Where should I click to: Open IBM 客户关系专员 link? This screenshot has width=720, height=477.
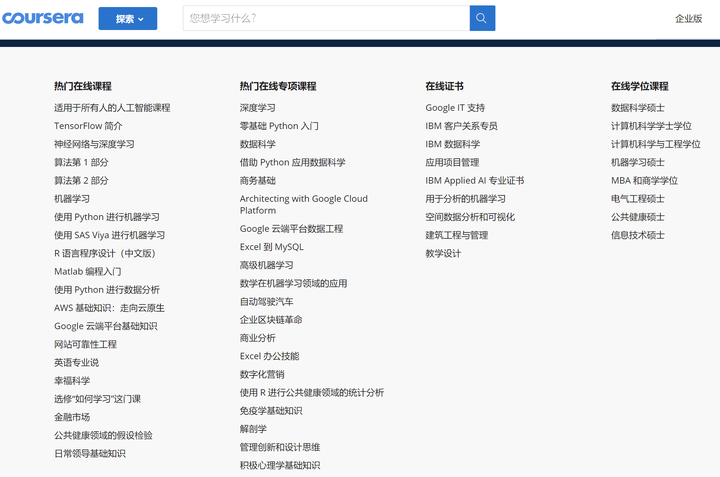click(461, 126)
